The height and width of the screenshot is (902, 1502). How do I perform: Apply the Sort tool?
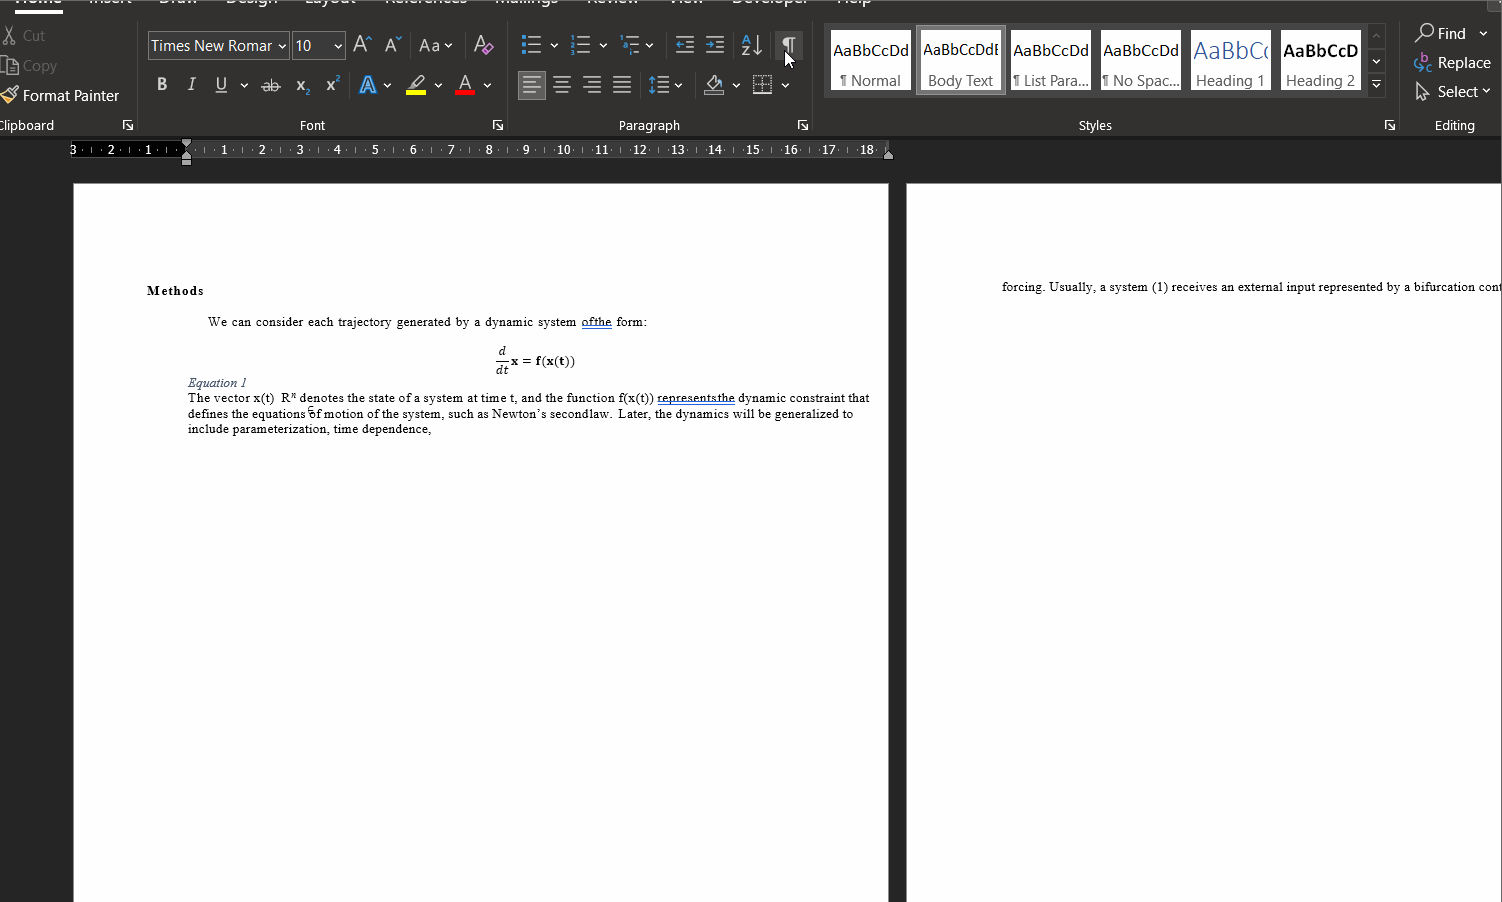[751, 45]
